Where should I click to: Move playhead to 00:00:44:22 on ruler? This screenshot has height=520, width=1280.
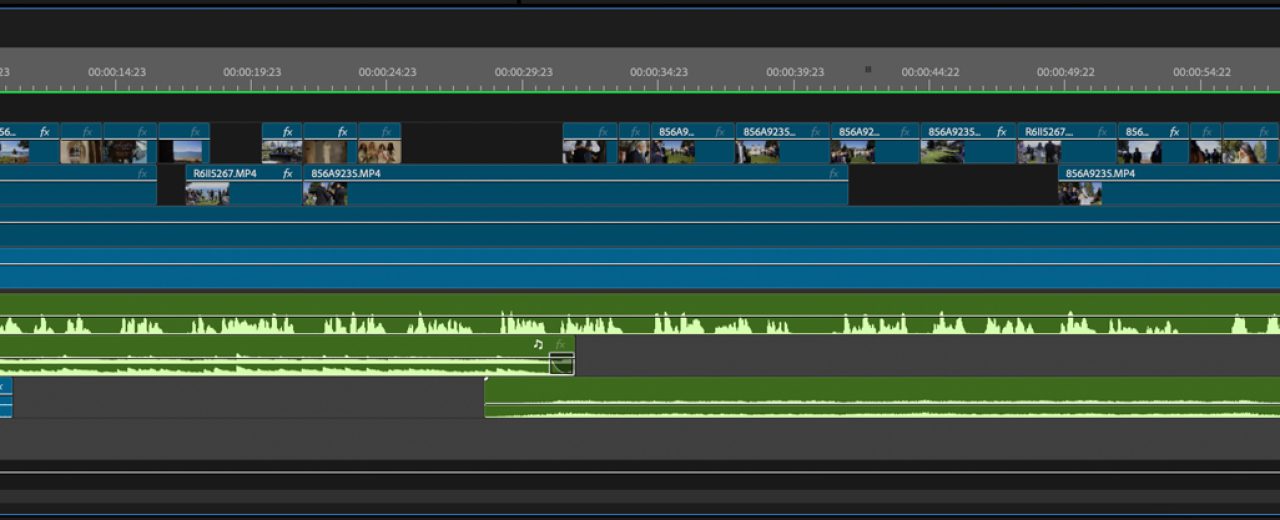(930, 72)
